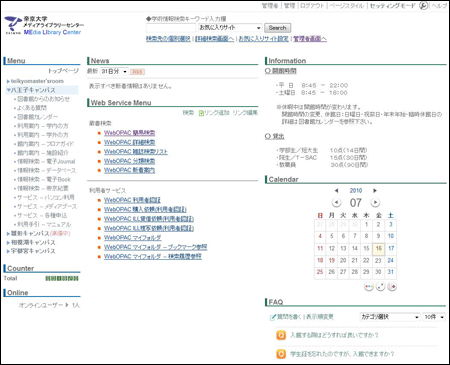Open 図書館カレンダー in the Menu panel
This screenshot has width=450, height=365.
point(38,117)
